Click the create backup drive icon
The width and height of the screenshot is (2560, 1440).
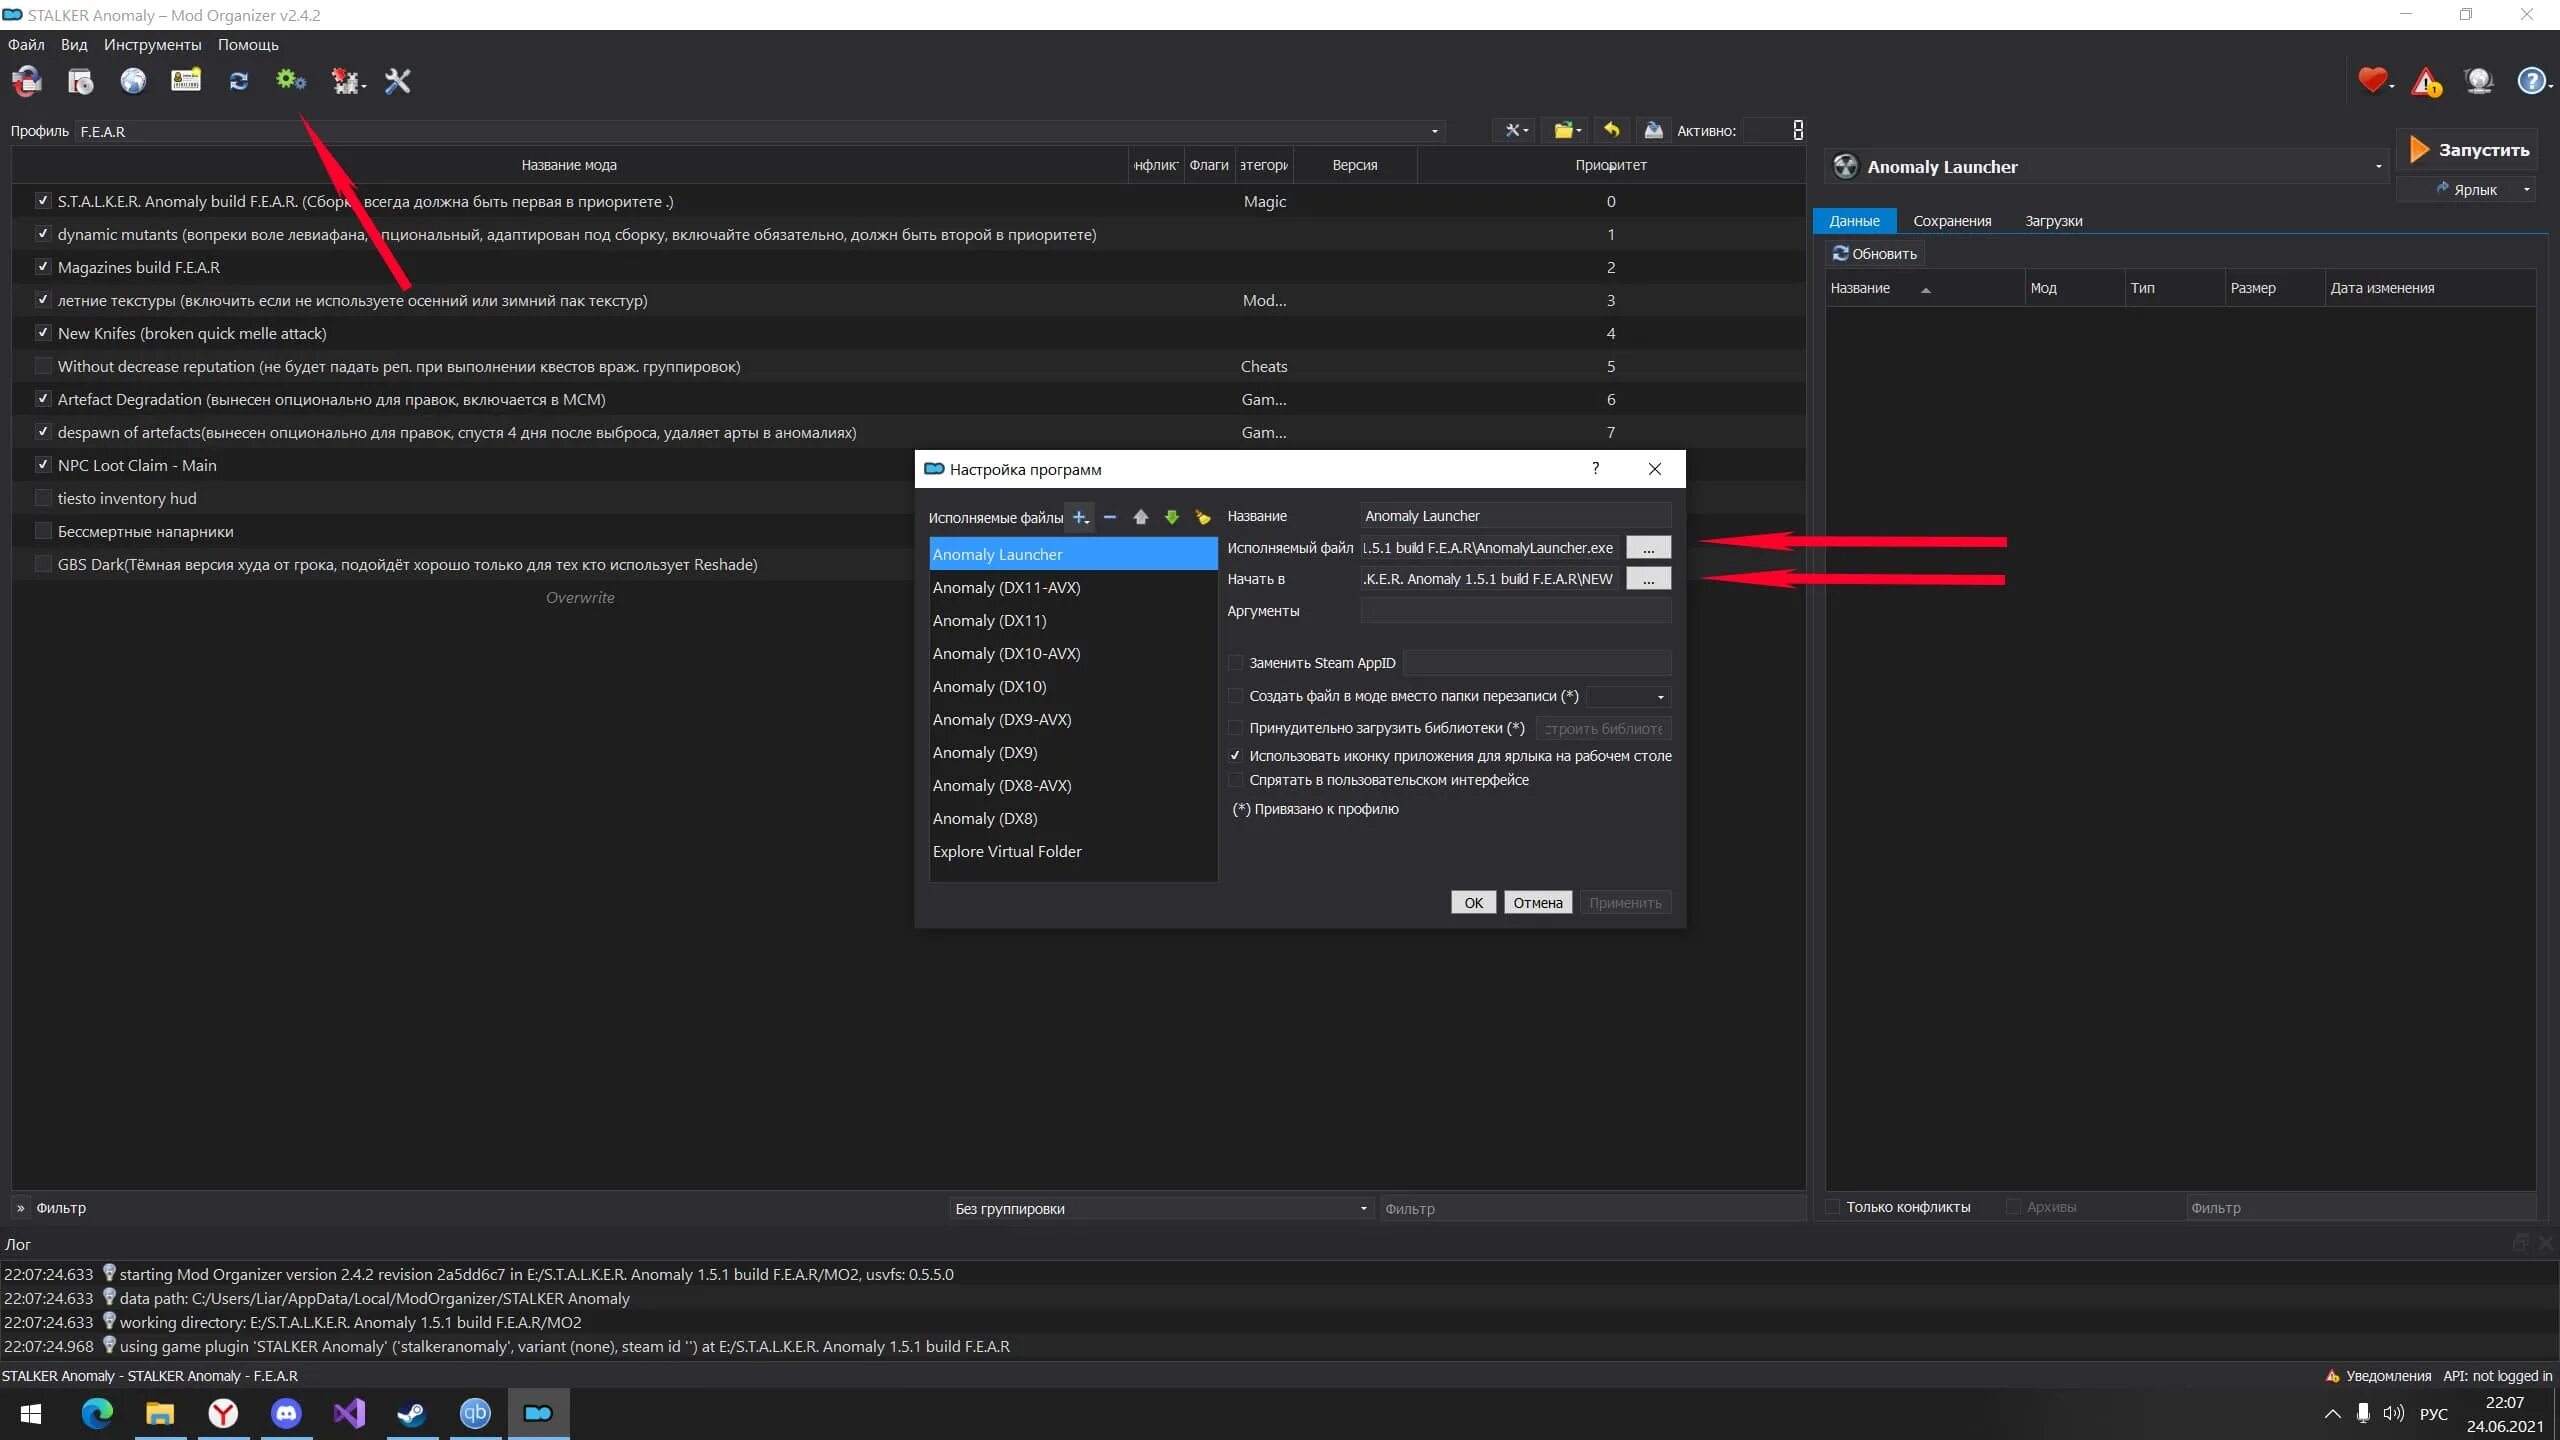[x=1653, y=130]
